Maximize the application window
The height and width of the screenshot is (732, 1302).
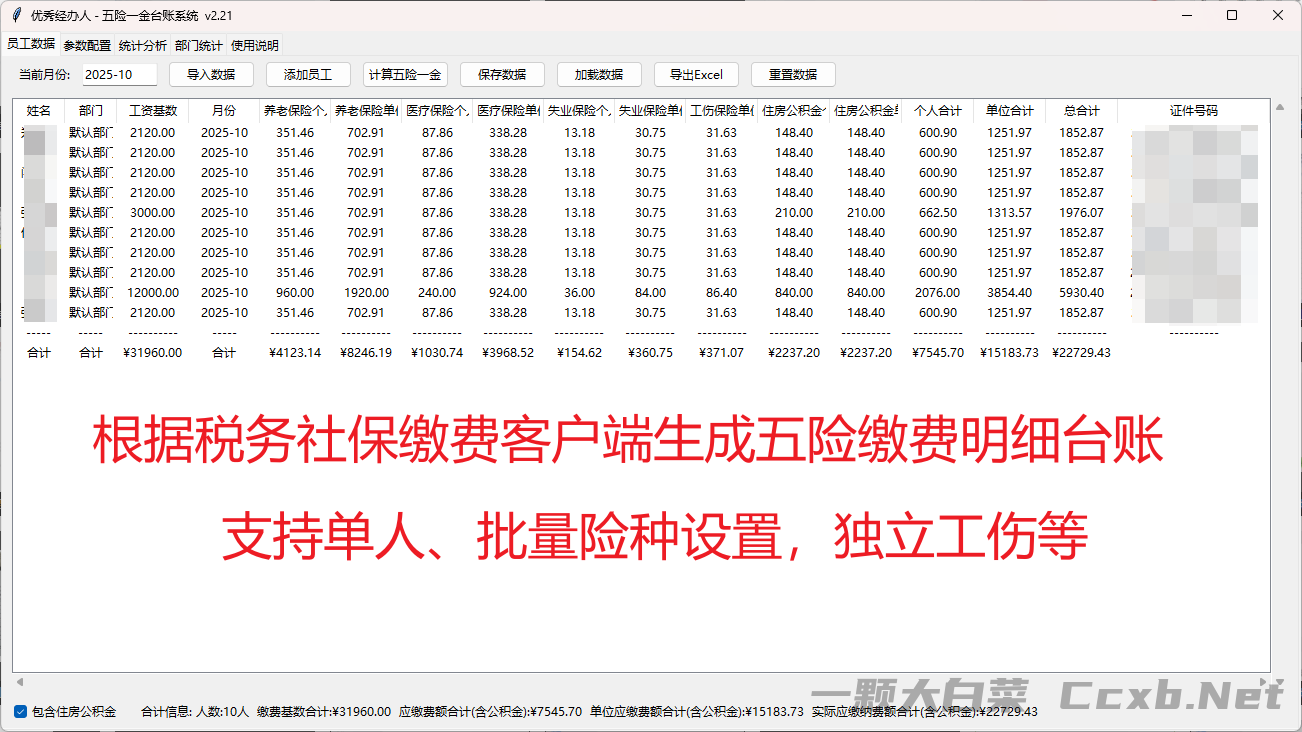[x=1232, y=16]
